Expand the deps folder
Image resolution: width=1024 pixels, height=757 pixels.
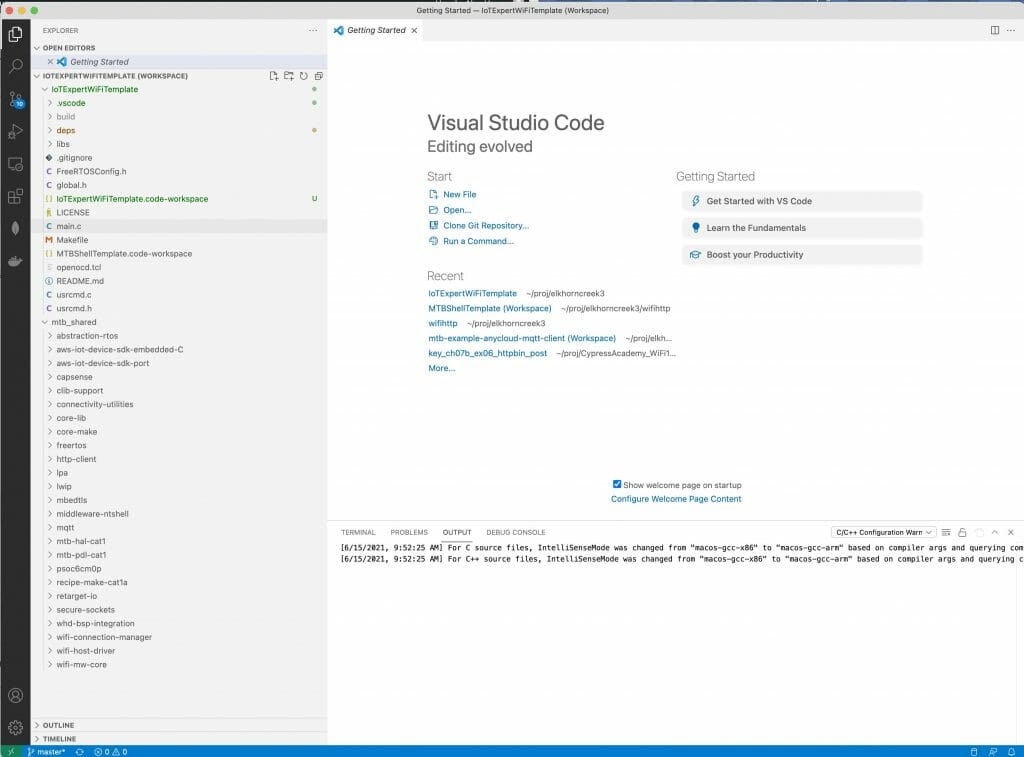(x=50, y=131)
